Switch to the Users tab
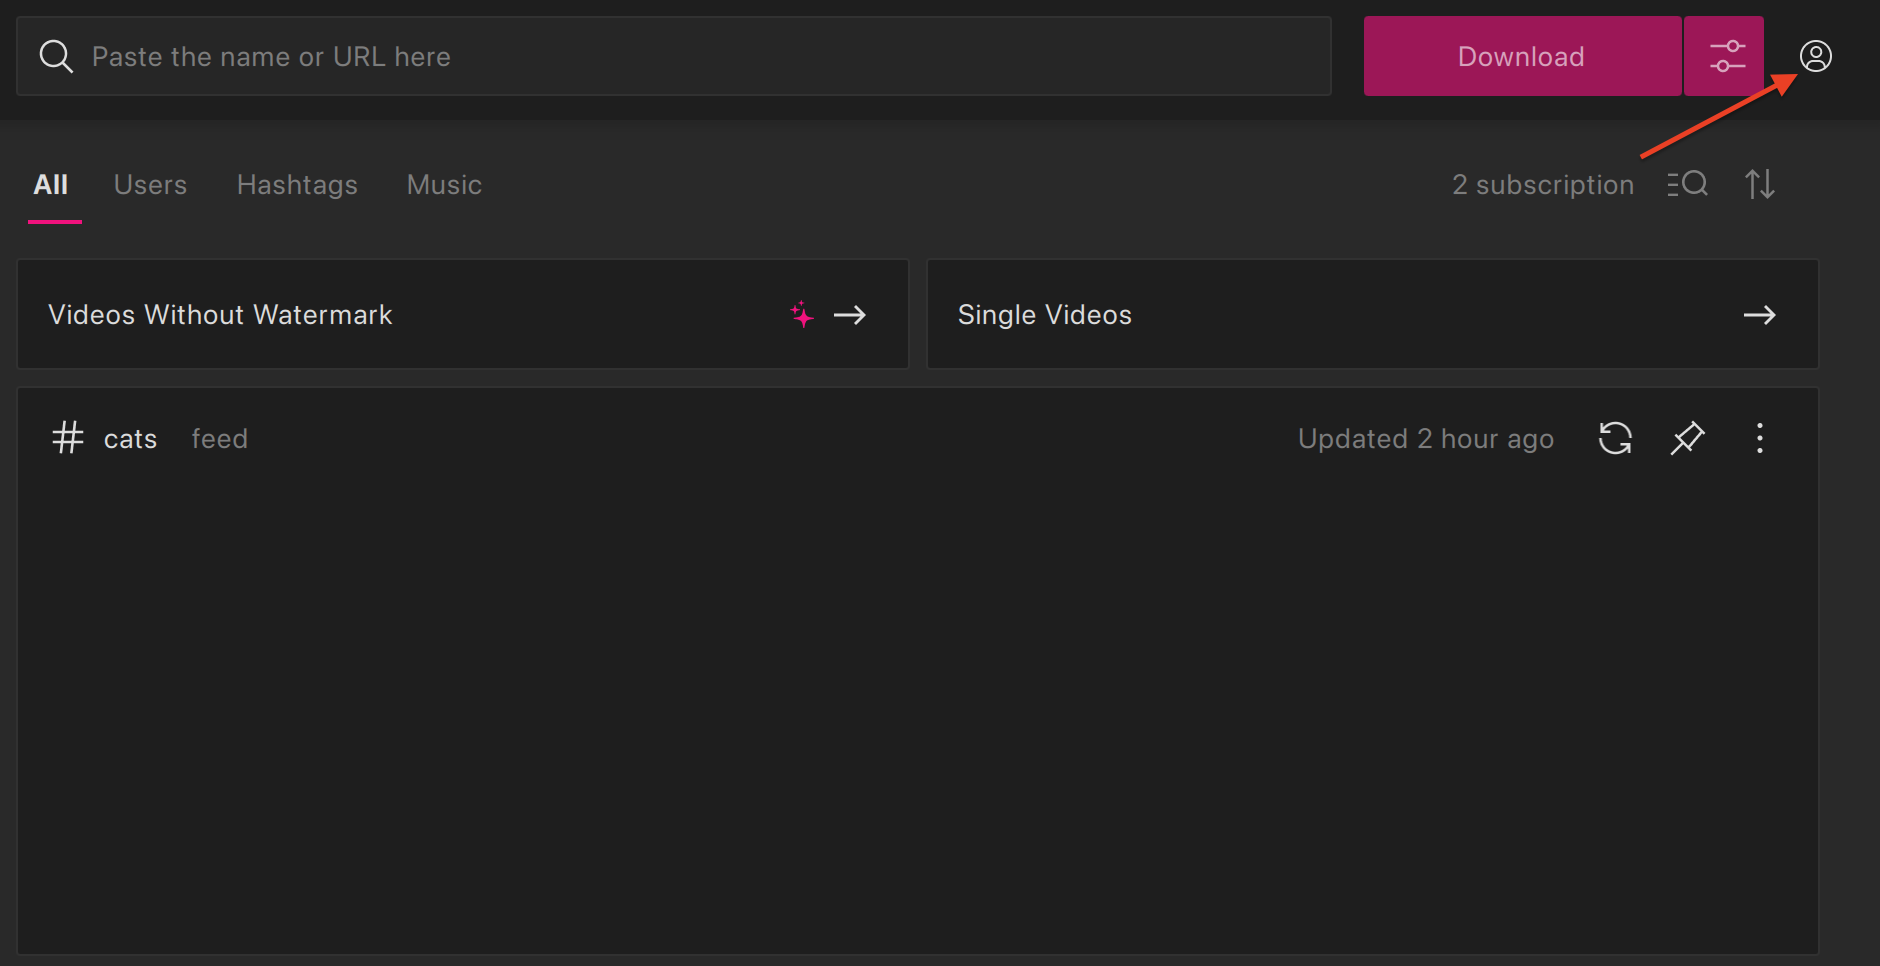Viewport: 1880px width, 966px height. [x=150, y=184]
